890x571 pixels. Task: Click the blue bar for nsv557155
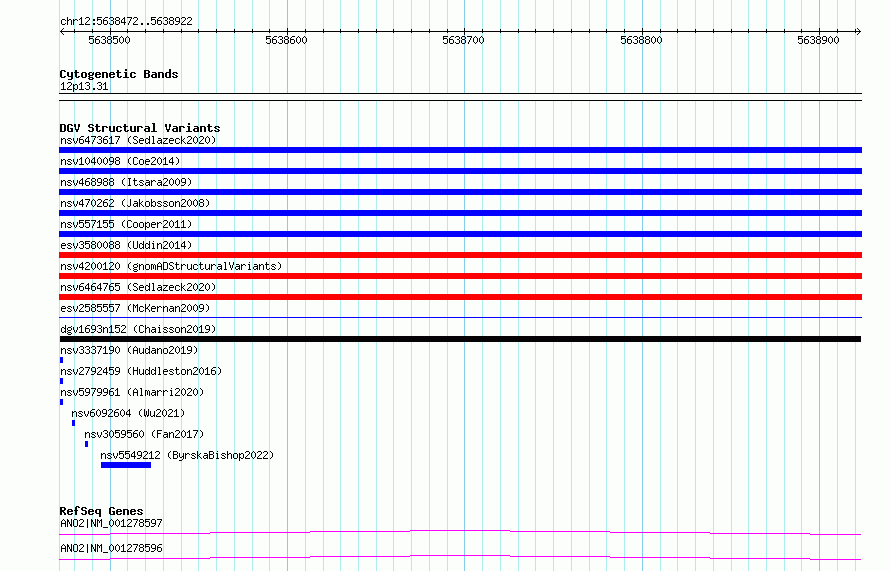click(460, 234)
